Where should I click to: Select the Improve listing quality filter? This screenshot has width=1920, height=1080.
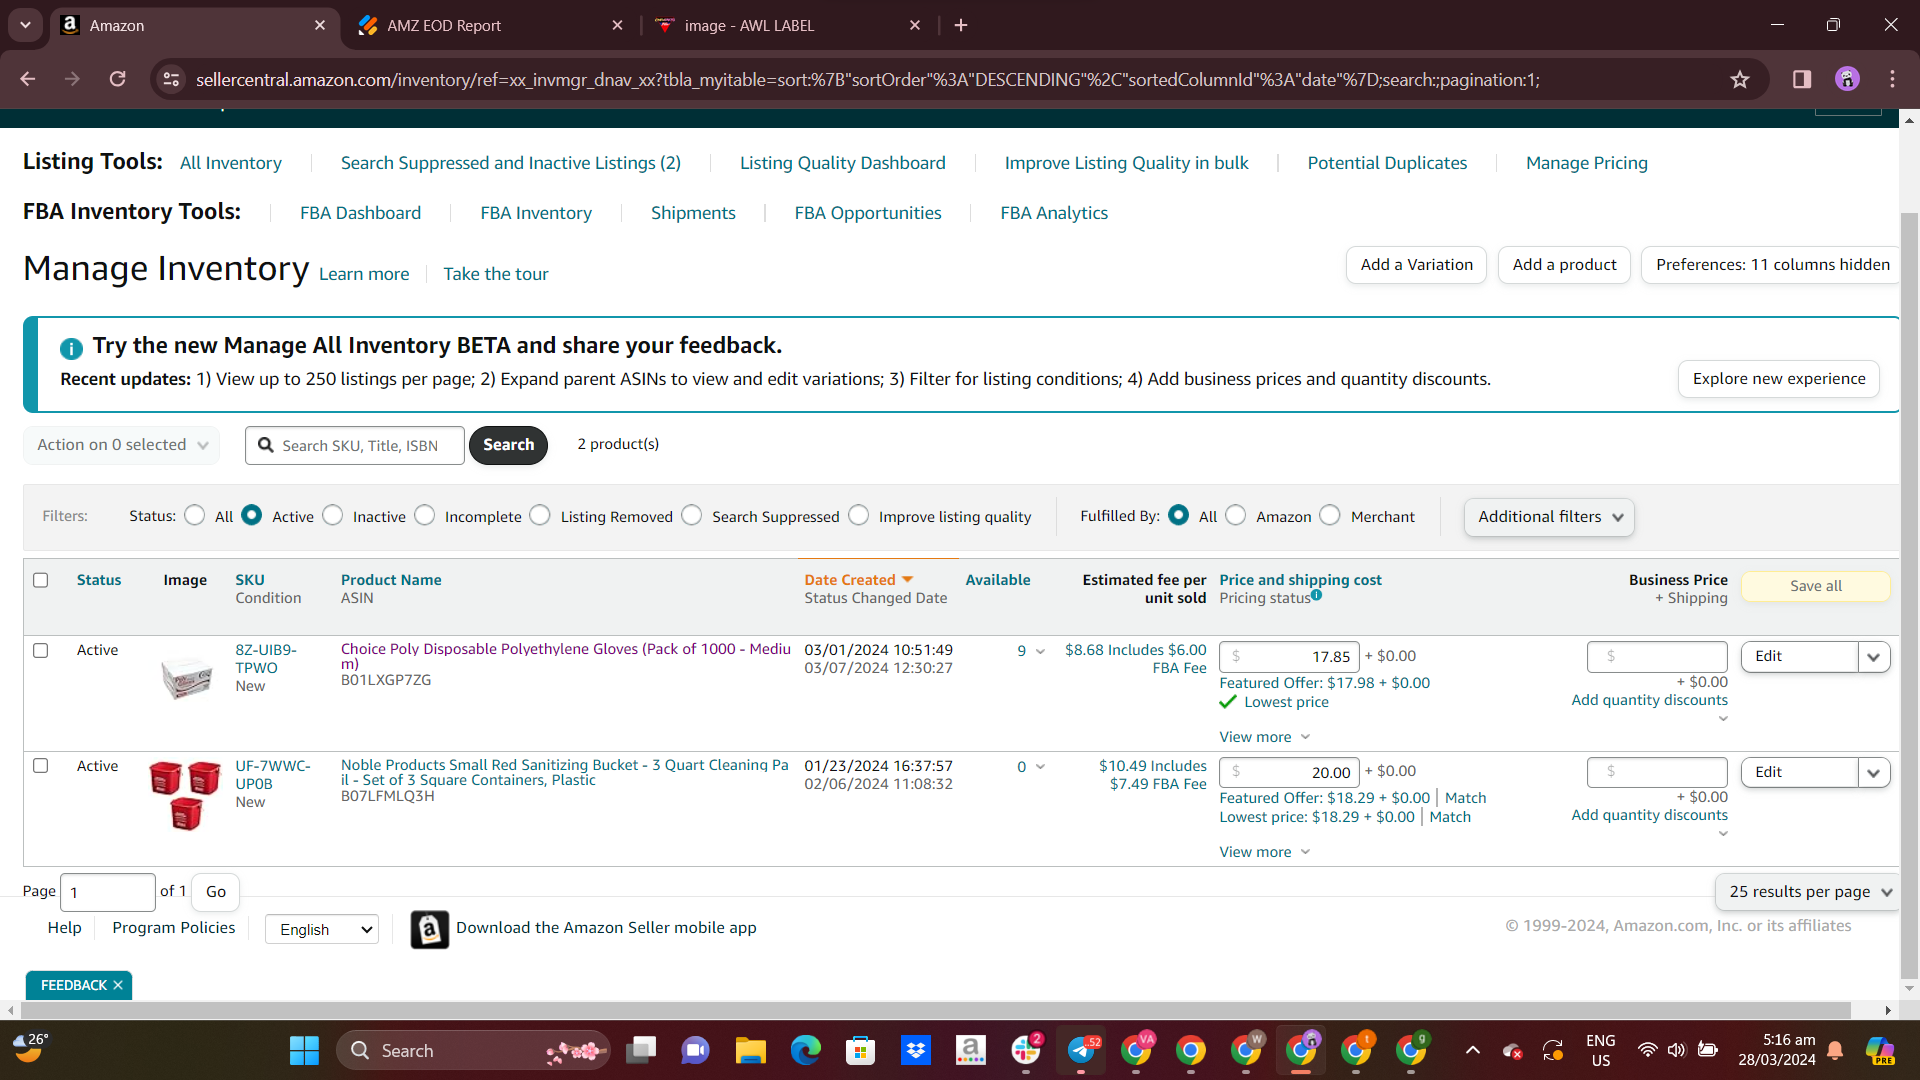pyautogui.click(x=859, y=515)
